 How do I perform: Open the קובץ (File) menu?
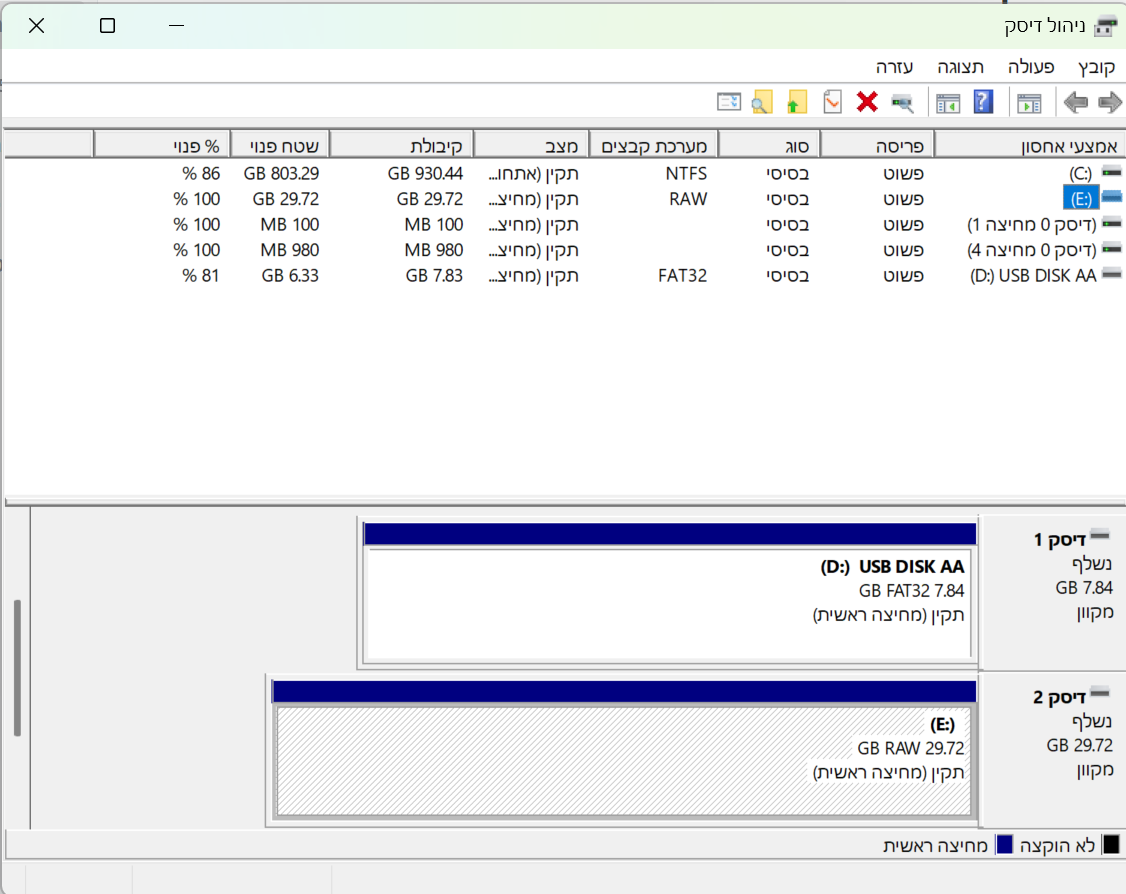point(1096,67)
